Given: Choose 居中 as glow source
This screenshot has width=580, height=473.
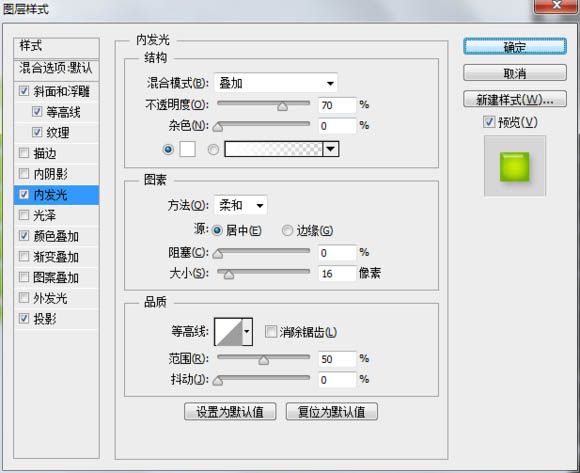Looking at the screenshot, I should pos(217,230).
